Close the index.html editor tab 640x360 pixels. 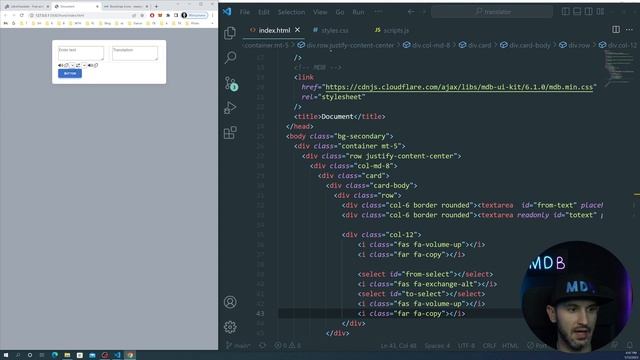tap(298, 30)
